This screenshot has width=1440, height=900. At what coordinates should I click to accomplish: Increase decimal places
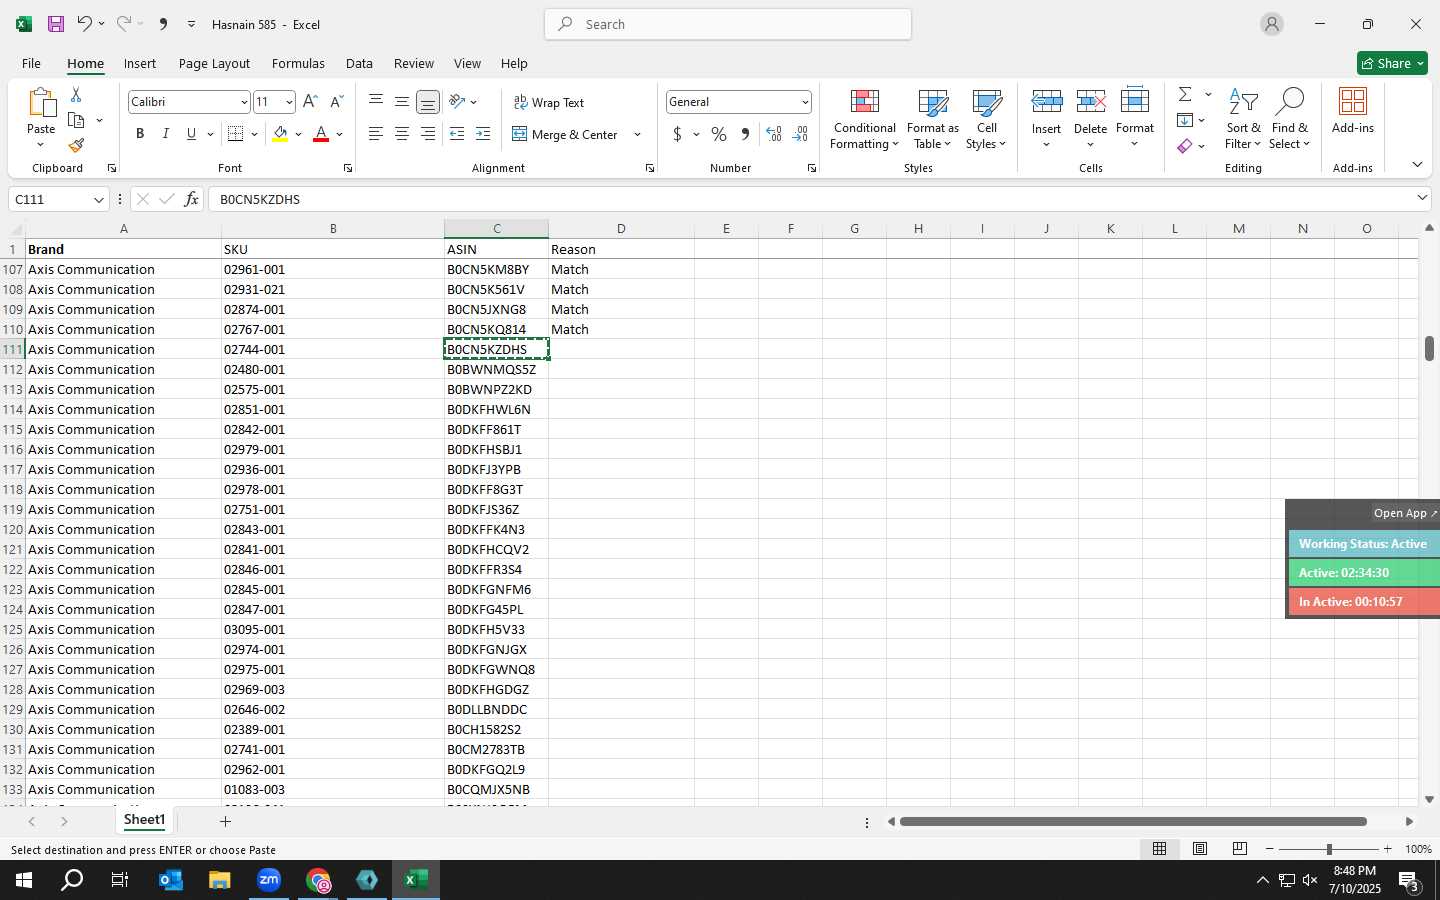click(x=774, y=134)
